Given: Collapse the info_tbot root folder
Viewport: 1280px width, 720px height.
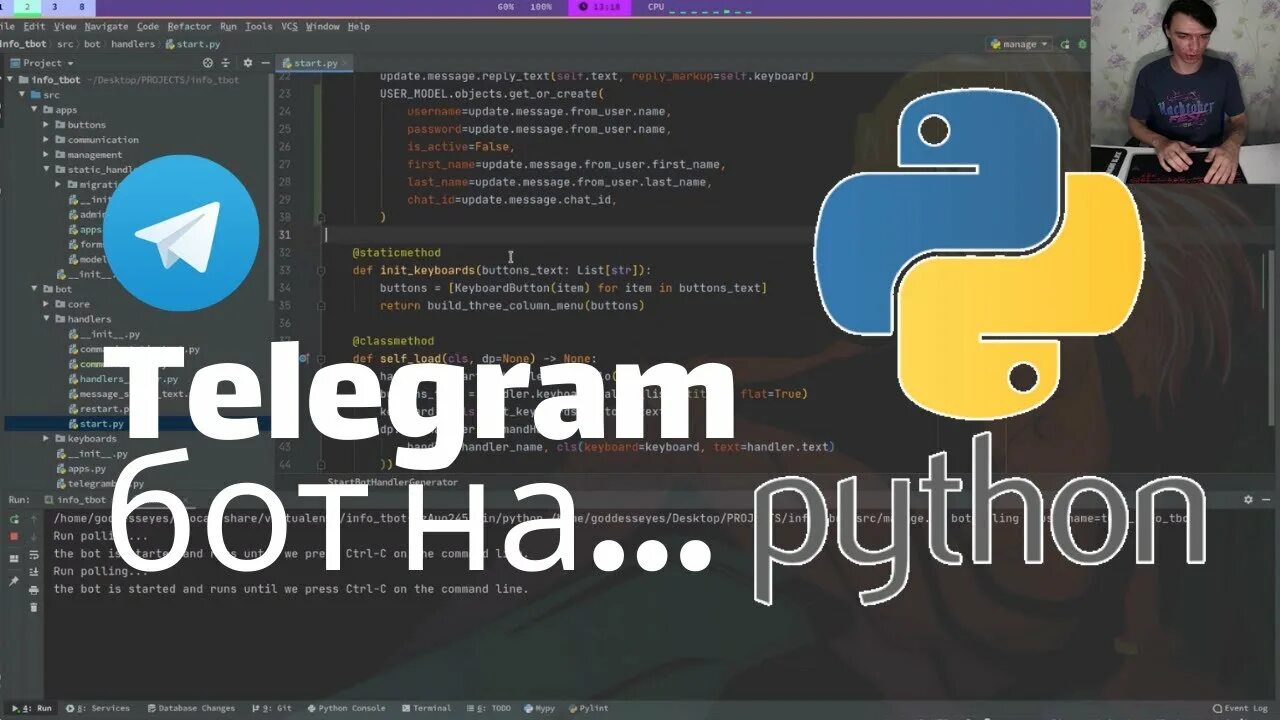Looking at the screenshot, I should 10,80.
